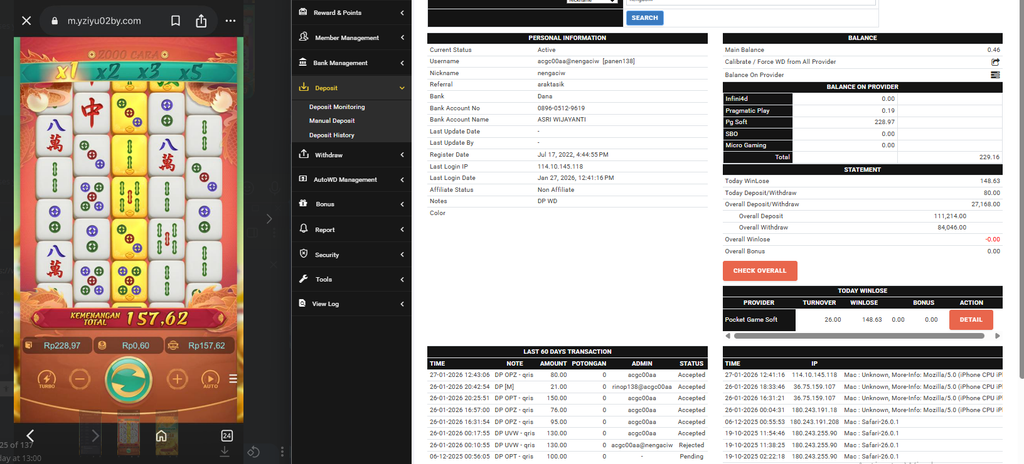Click the Report bell icon in sidebar
The width and height of the screenshot is (1024, 464).
[x=303, y=229]
